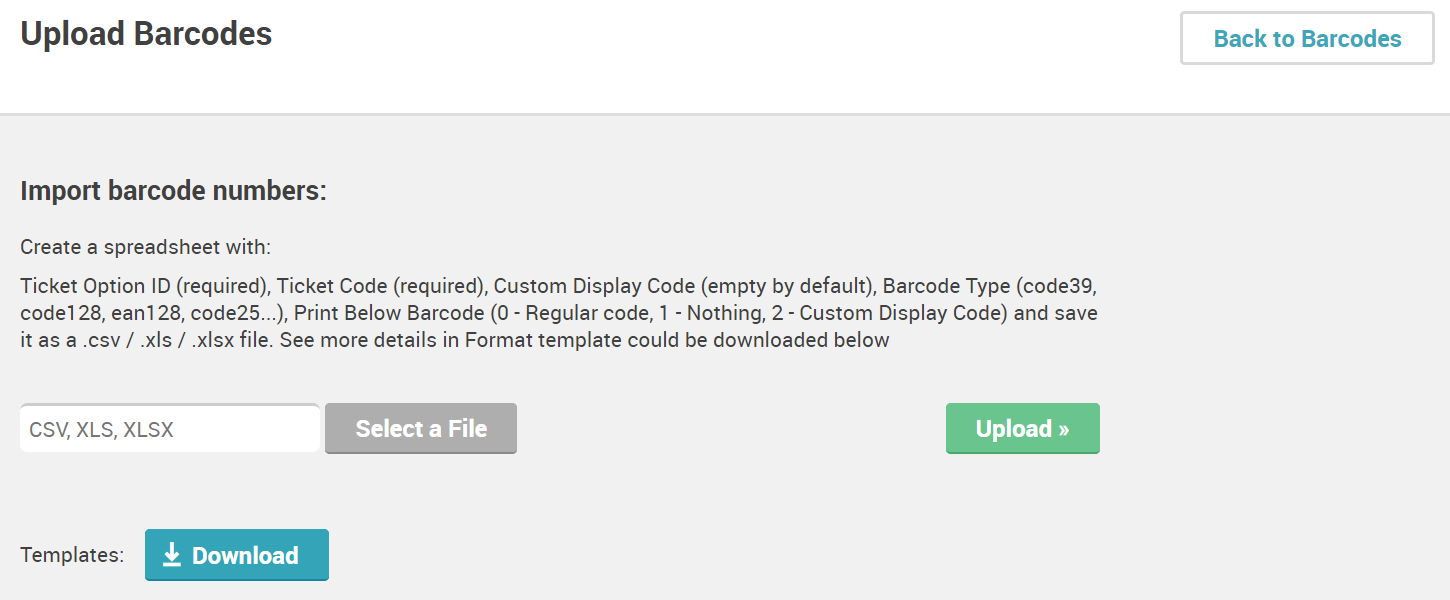Click the Barcode Type text in paragraph
Image resolution: width=1450 pixels, height=600 pixels.
tap(946, 287)
